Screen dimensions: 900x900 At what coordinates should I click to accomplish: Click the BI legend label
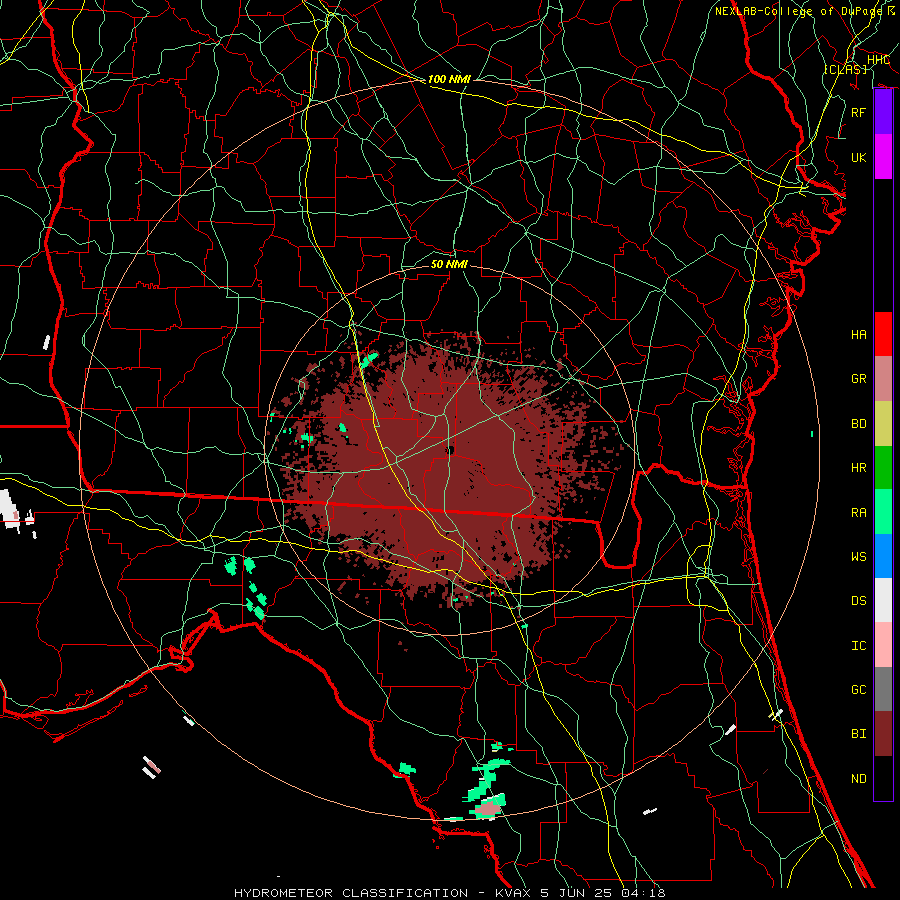858,734
